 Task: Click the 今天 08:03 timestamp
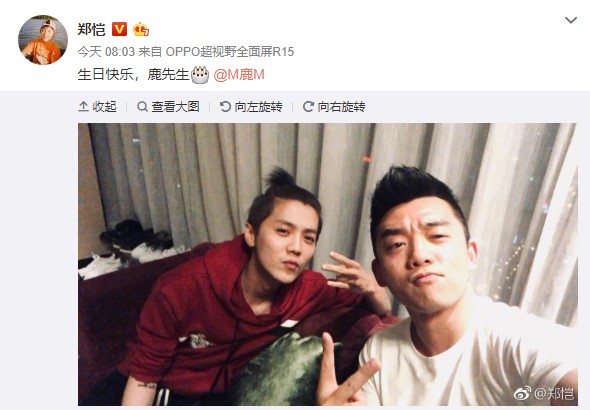106,52
